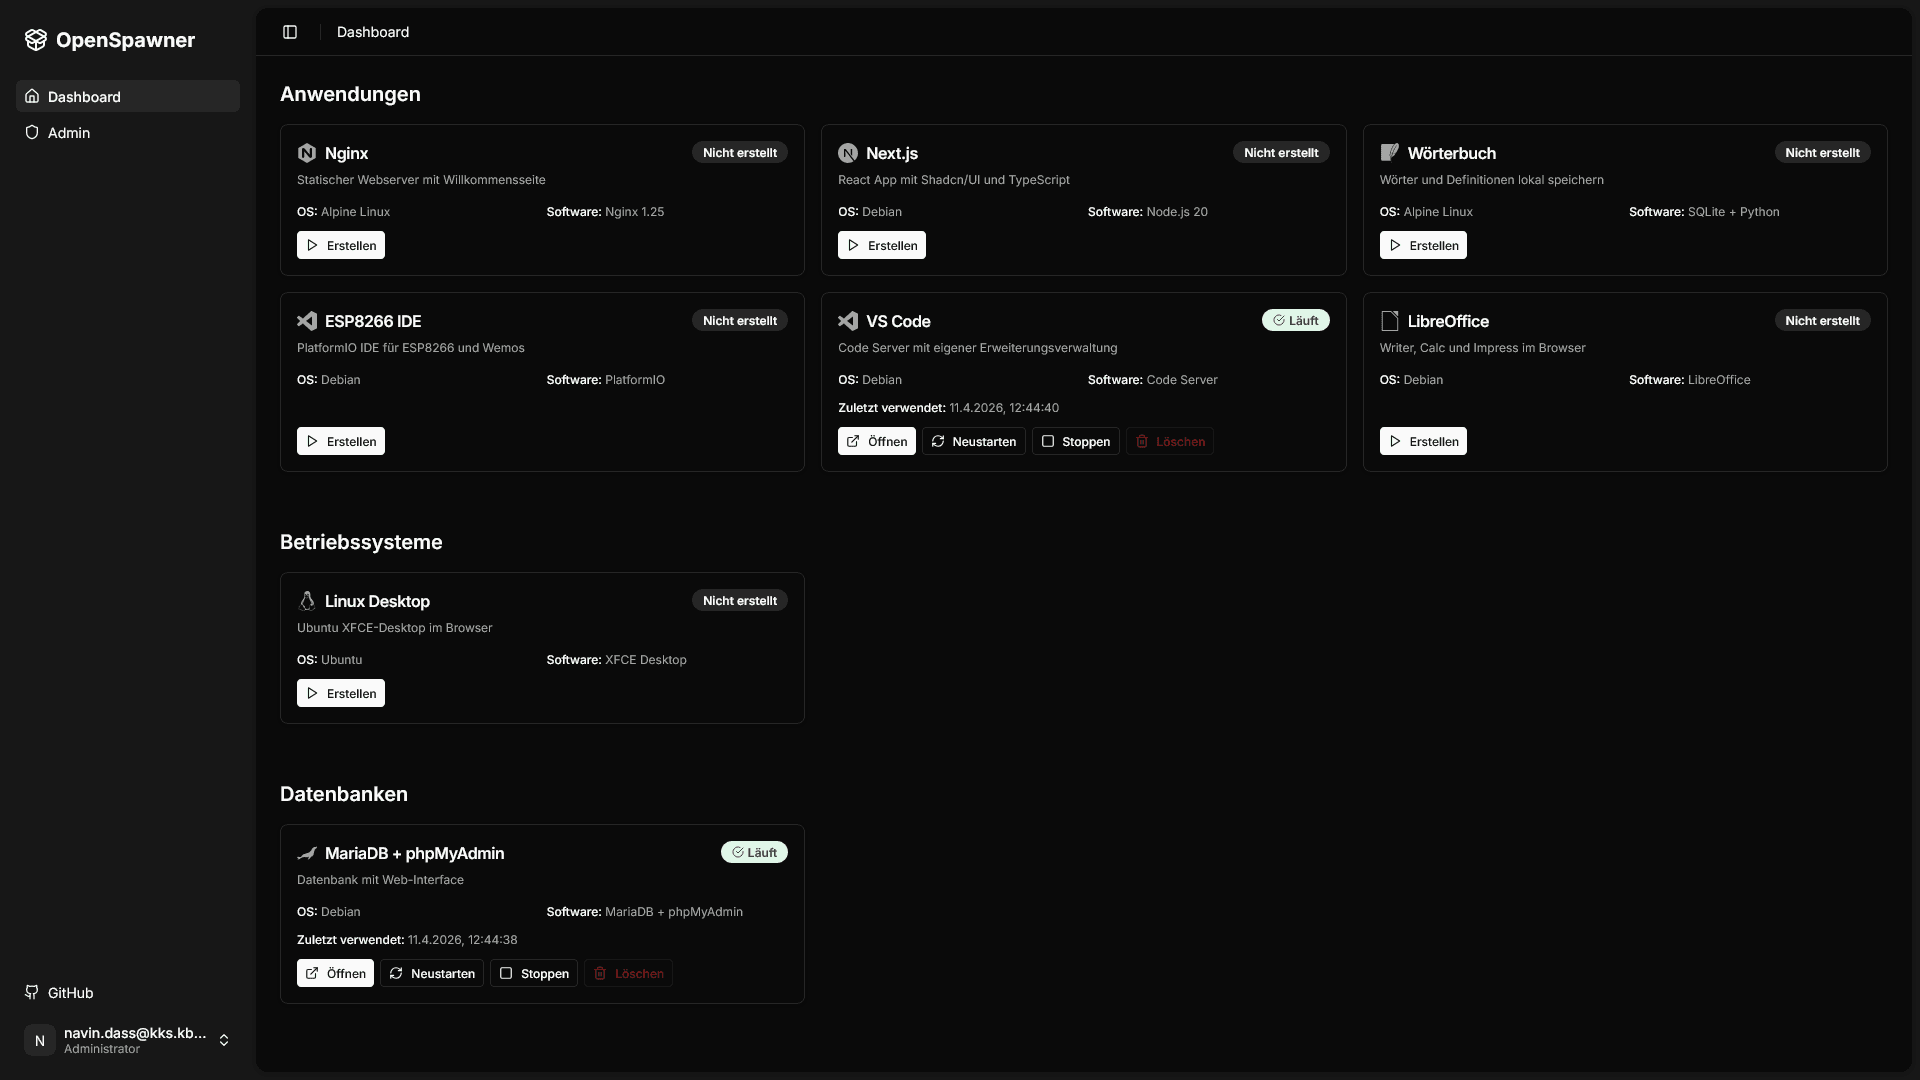Stop the MariaDB + phpMyAdmin instance
The width and height of the screenshot is (1920, 1080).
point(534,973)
